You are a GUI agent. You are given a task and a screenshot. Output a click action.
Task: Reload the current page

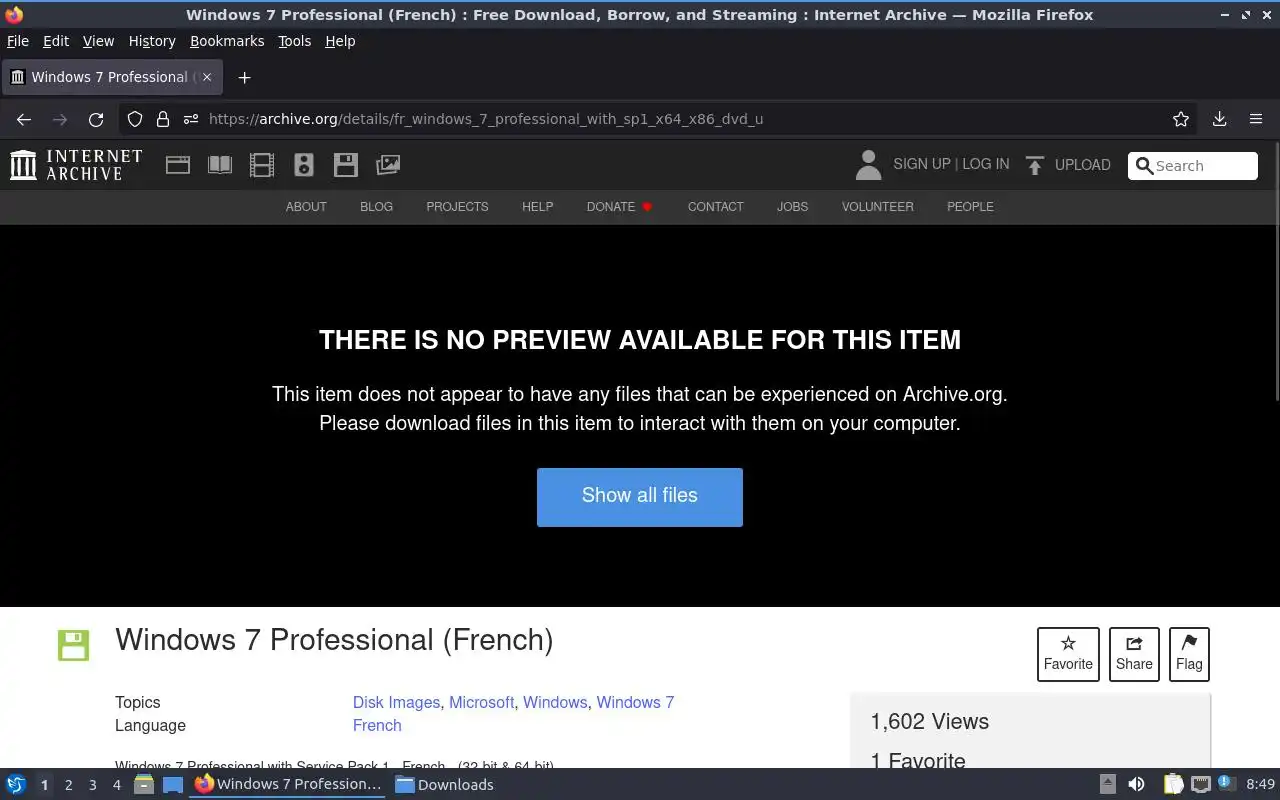tap(96, 119)
